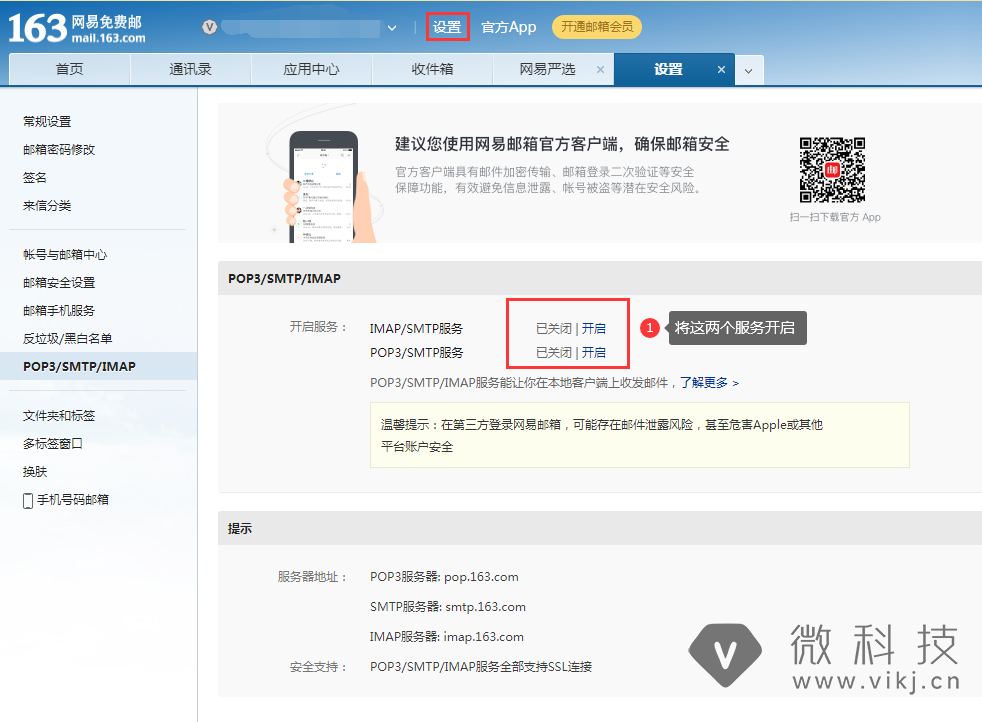
Task: Select 反垃圾/黑白名单 in the sidebar
Action: click(68, 339)
